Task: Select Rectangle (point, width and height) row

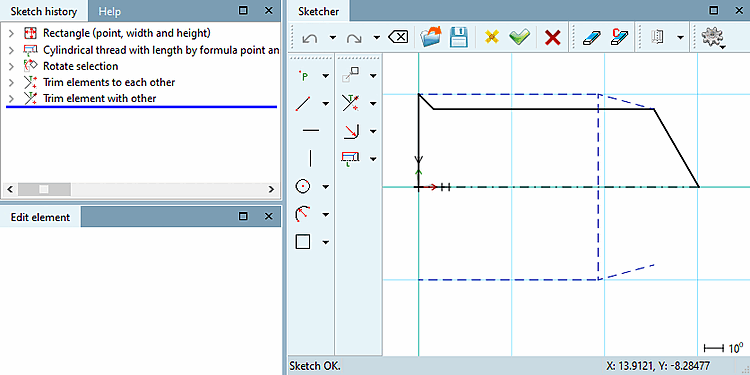Action: (x=127, y=33)
